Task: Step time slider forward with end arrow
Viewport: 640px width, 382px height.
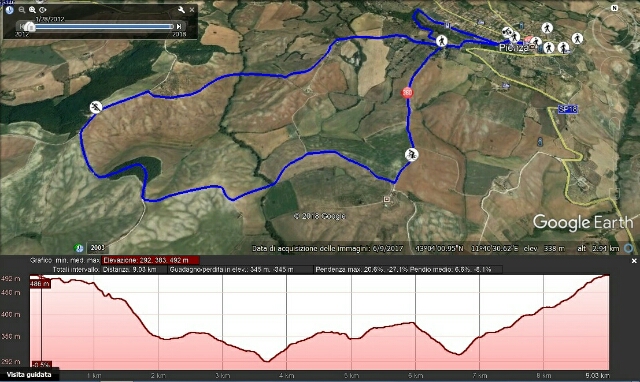Action: 179,26
